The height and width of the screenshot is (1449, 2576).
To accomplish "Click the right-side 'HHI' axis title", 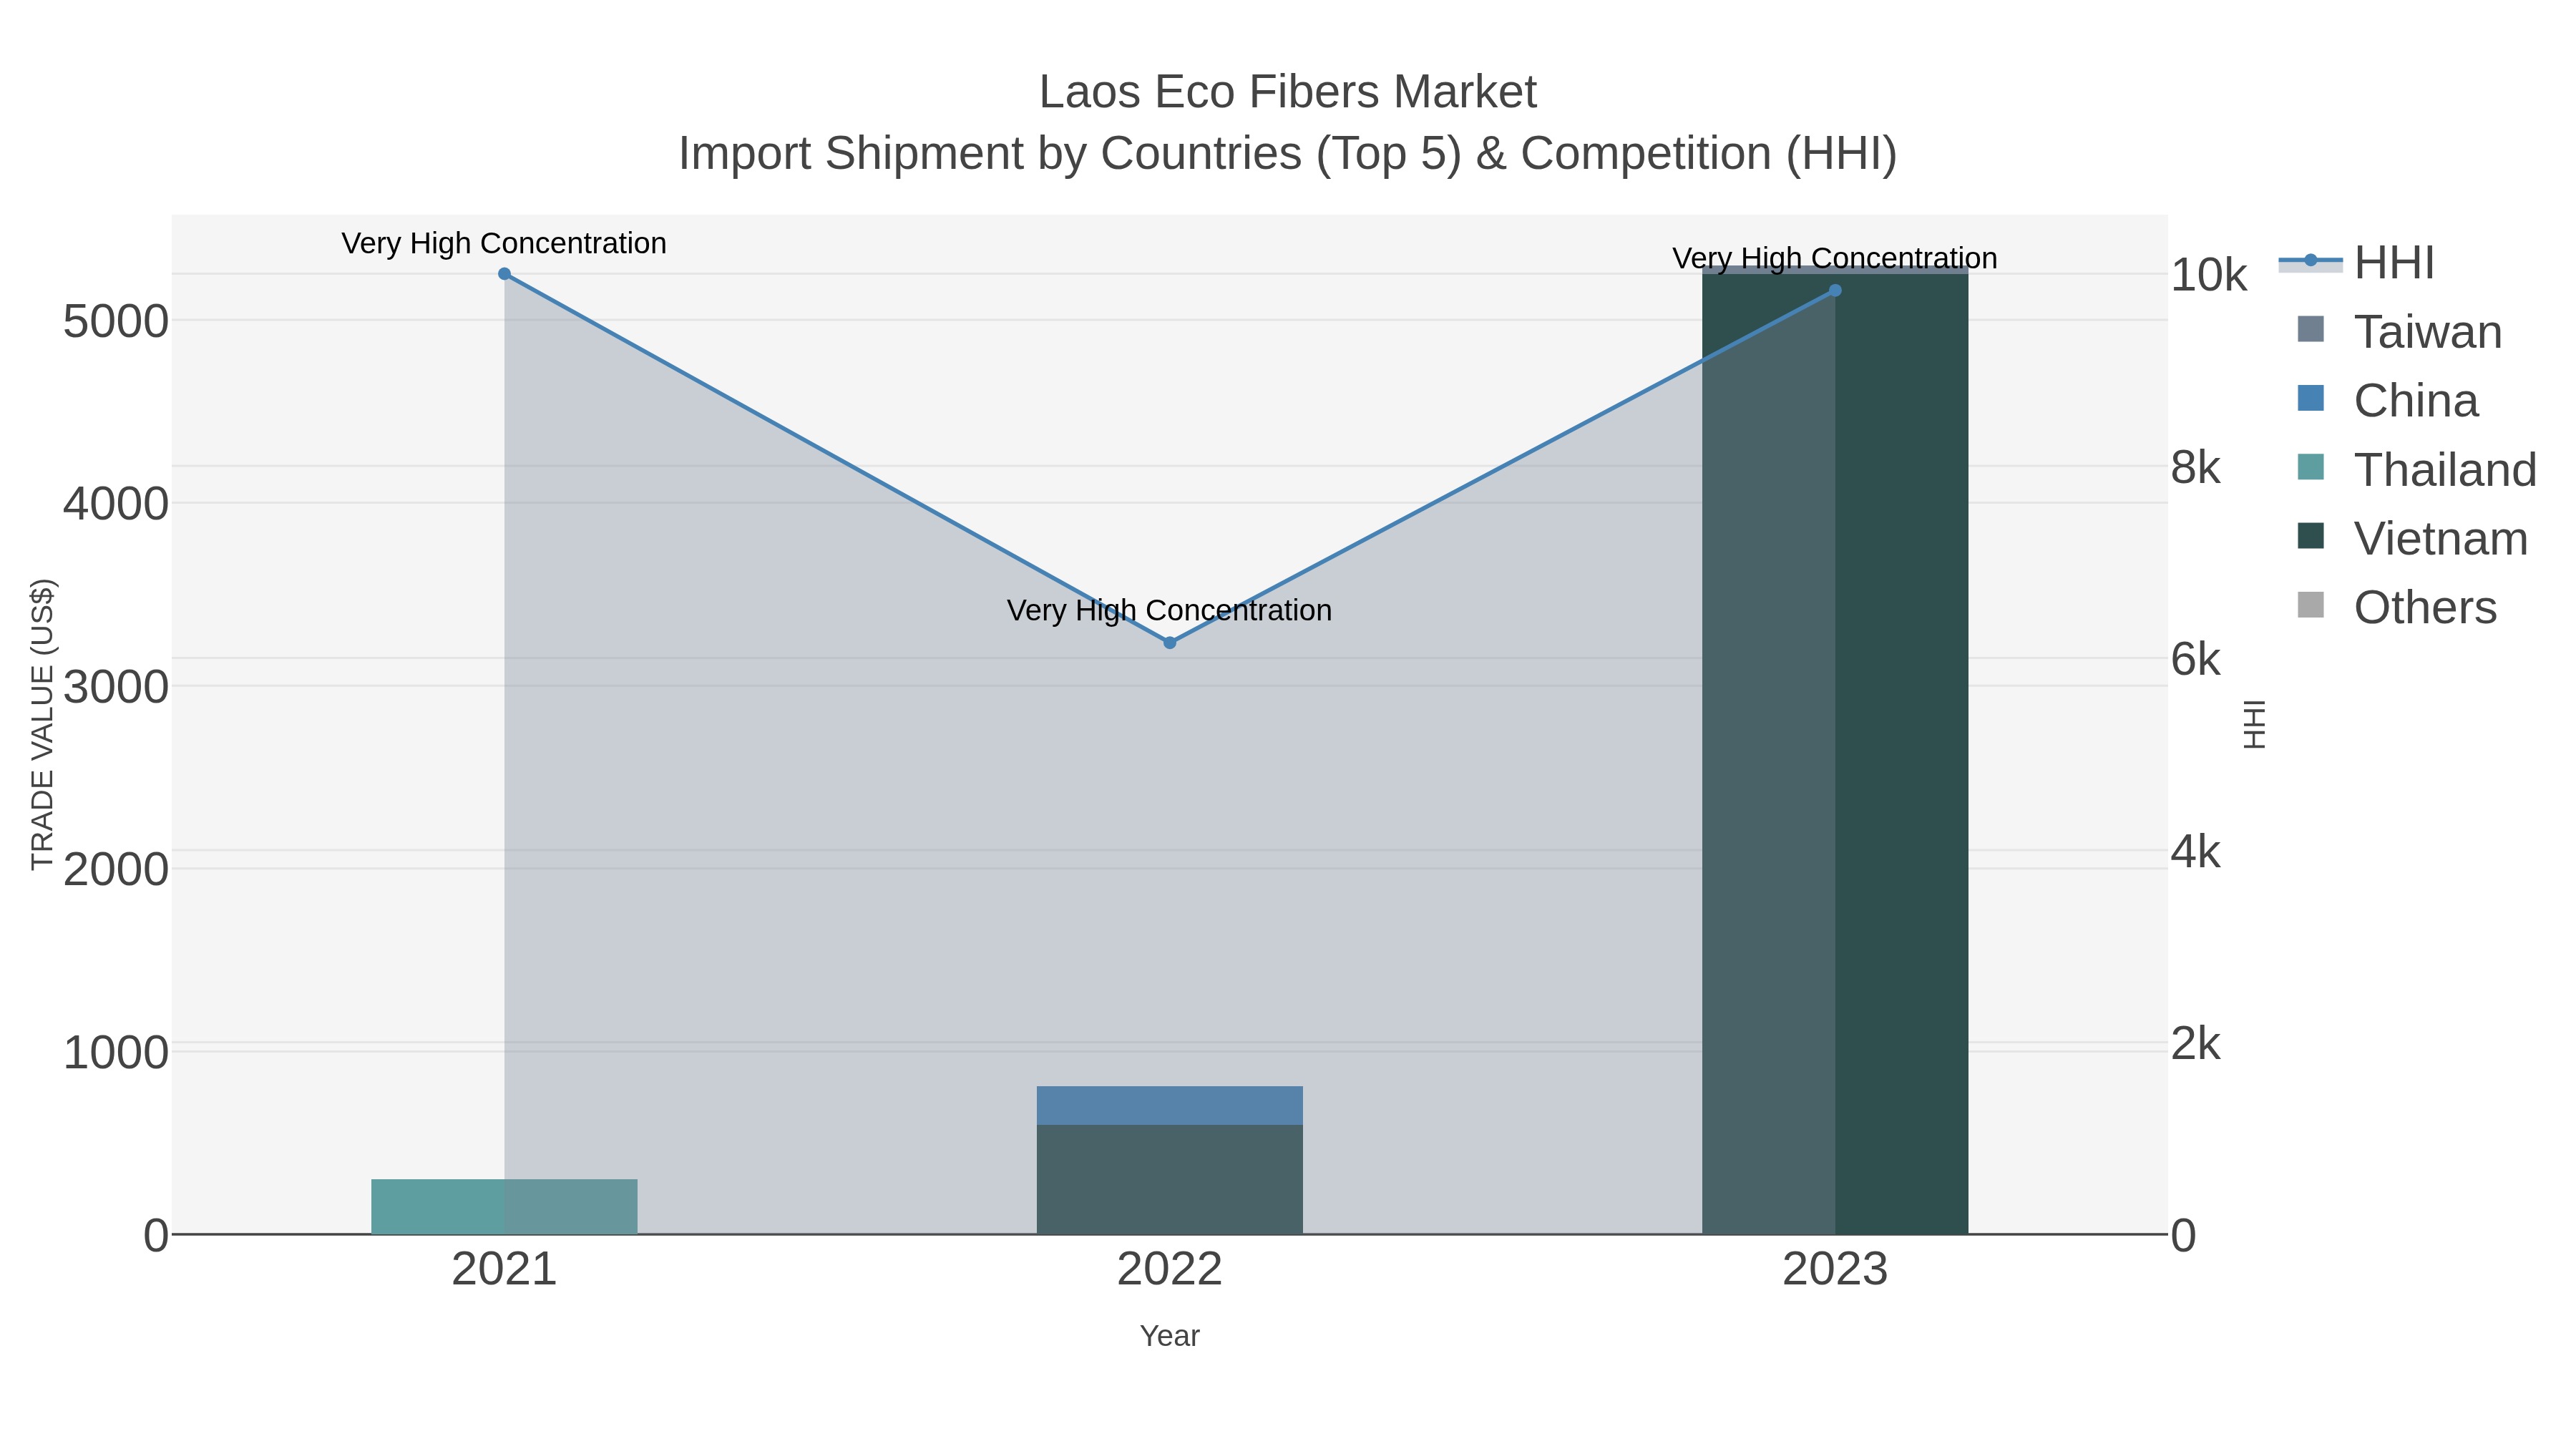I will click(x=2254, y=724).
